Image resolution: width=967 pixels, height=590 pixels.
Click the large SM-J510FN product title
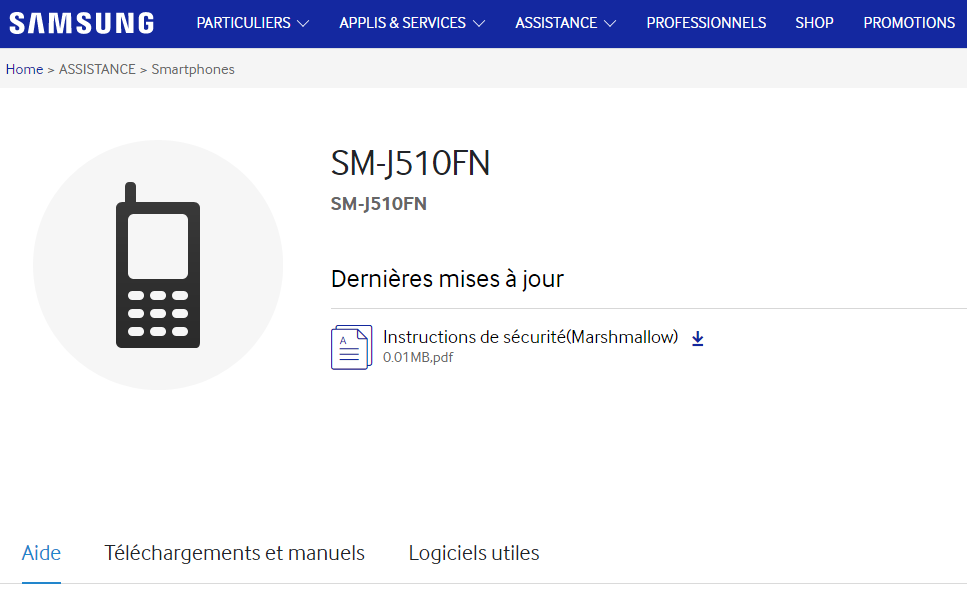pyautogui.click(x=410, y=164)
